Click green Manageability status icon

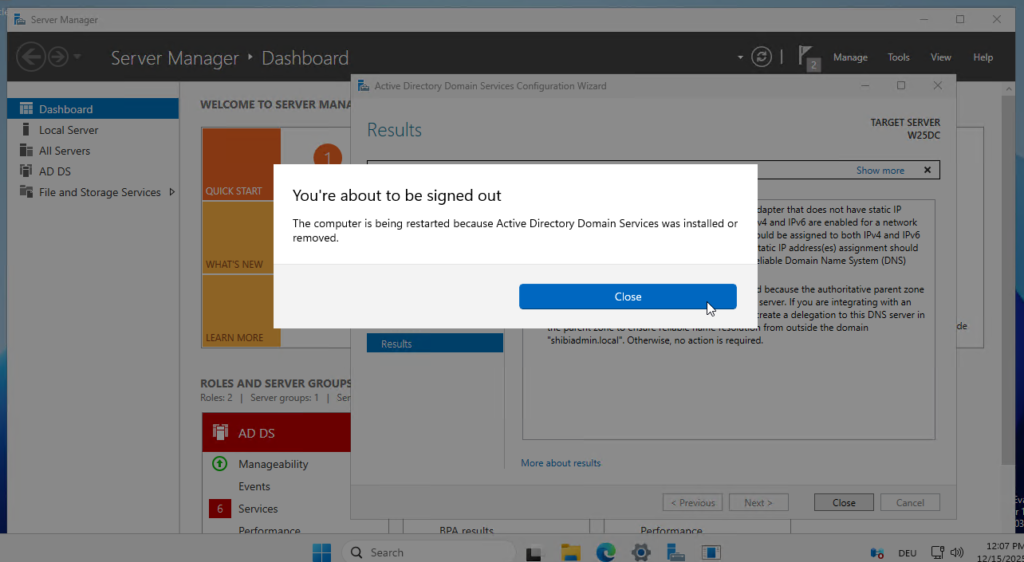click(220, 463)
